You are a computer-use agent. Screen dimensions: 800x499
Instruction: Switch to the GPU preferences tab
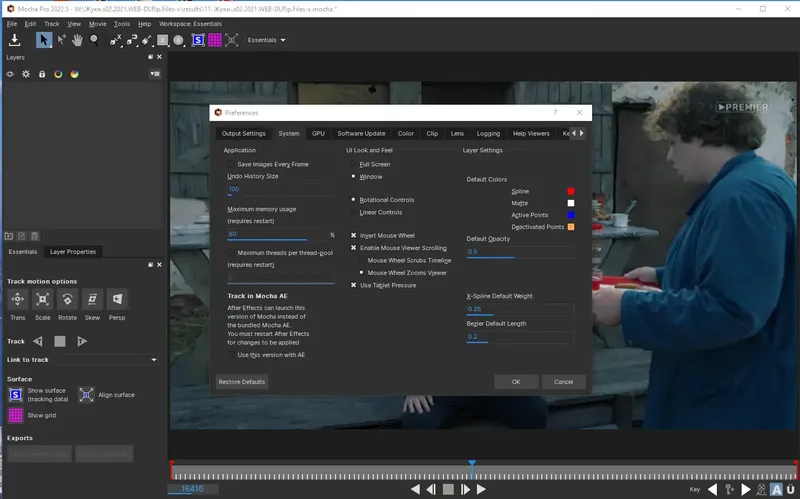point(318,133)
